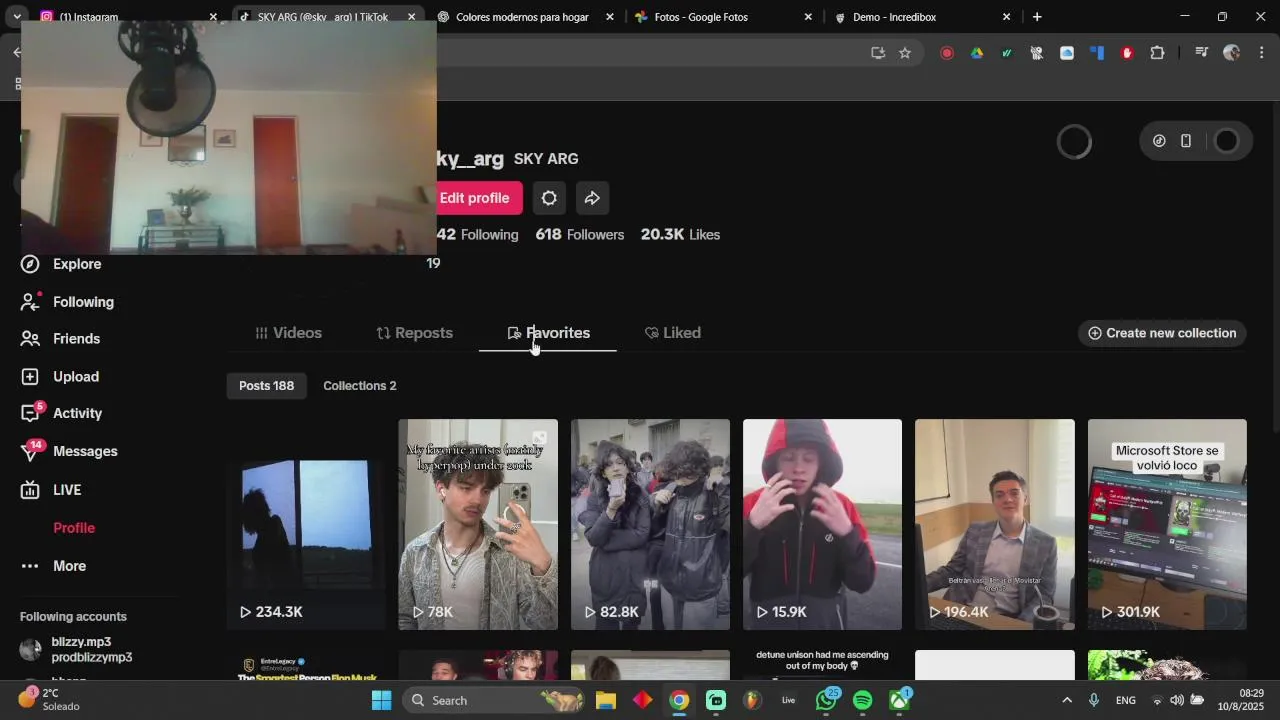Switch to the Videos tab

click(288, 333)
